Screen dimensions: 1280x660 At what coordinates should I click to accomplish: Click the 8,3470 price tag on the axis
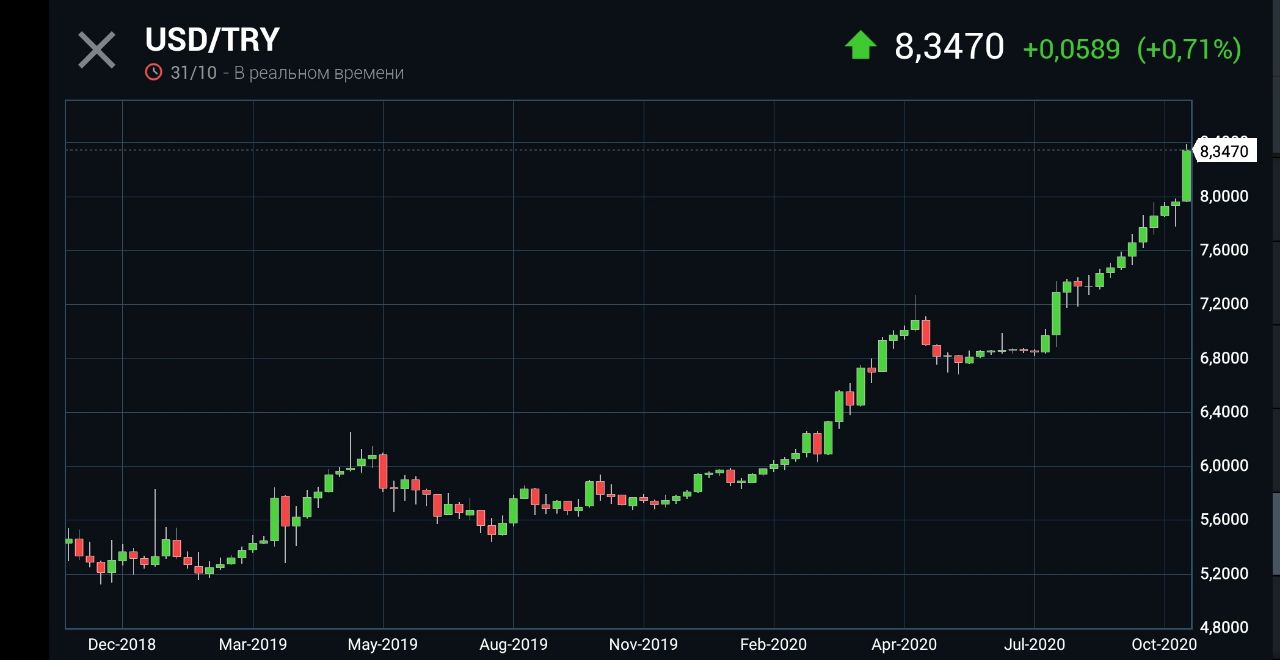pyautogui.click(x=1223, y=151)
